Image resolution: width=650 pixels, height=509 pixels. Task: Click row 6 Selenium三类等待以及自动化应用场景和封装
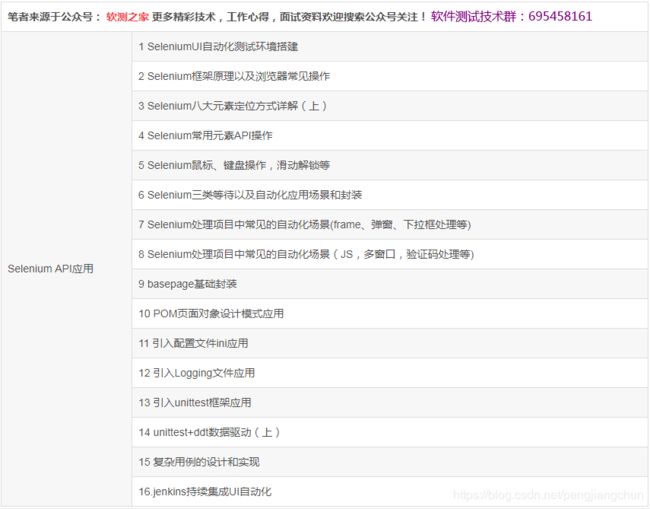[390, 195]
